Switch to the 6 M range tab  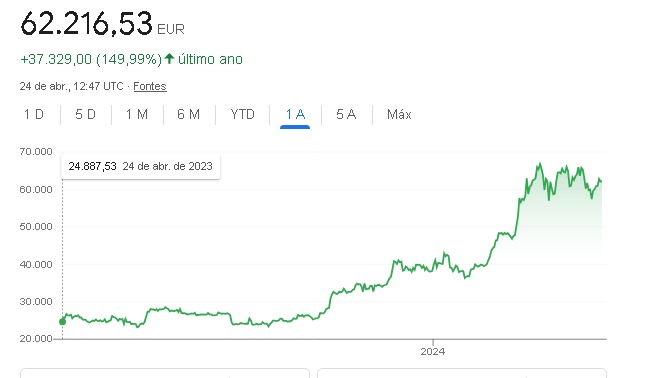pyautogui.click(x=189, y=114)
